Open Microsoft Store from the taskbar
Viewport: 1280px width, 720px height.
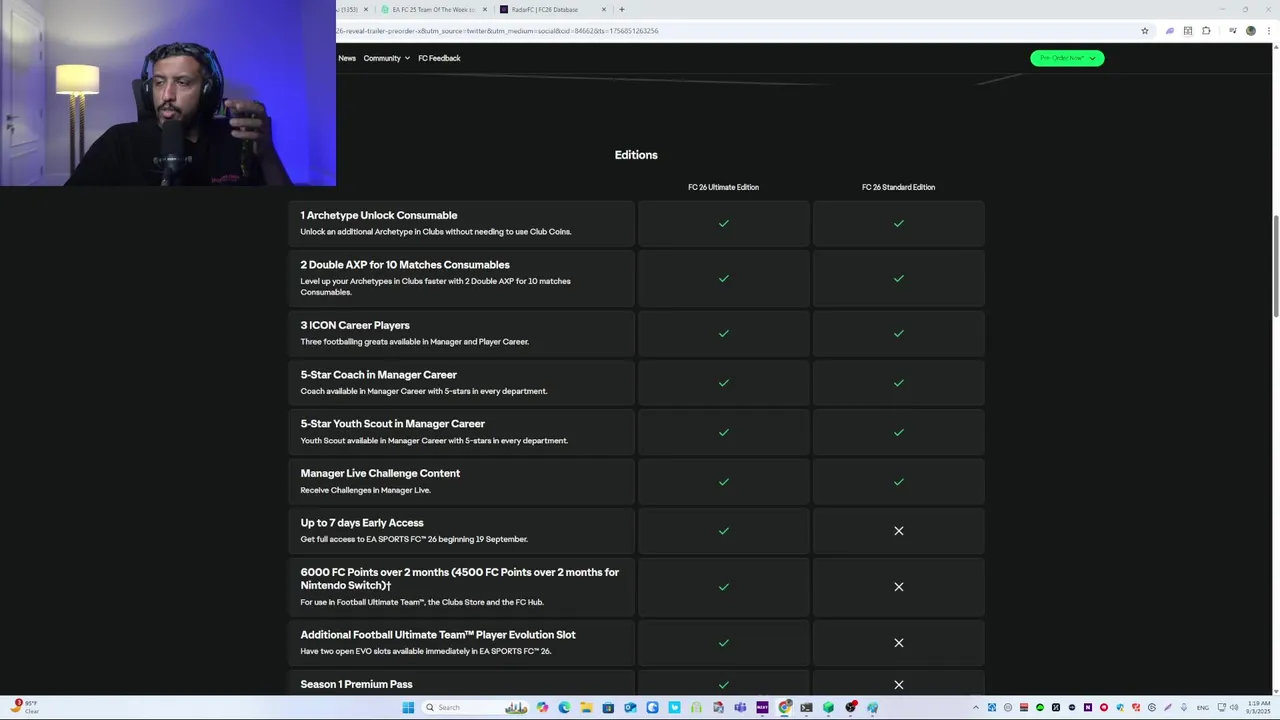(x=608, y=708)
